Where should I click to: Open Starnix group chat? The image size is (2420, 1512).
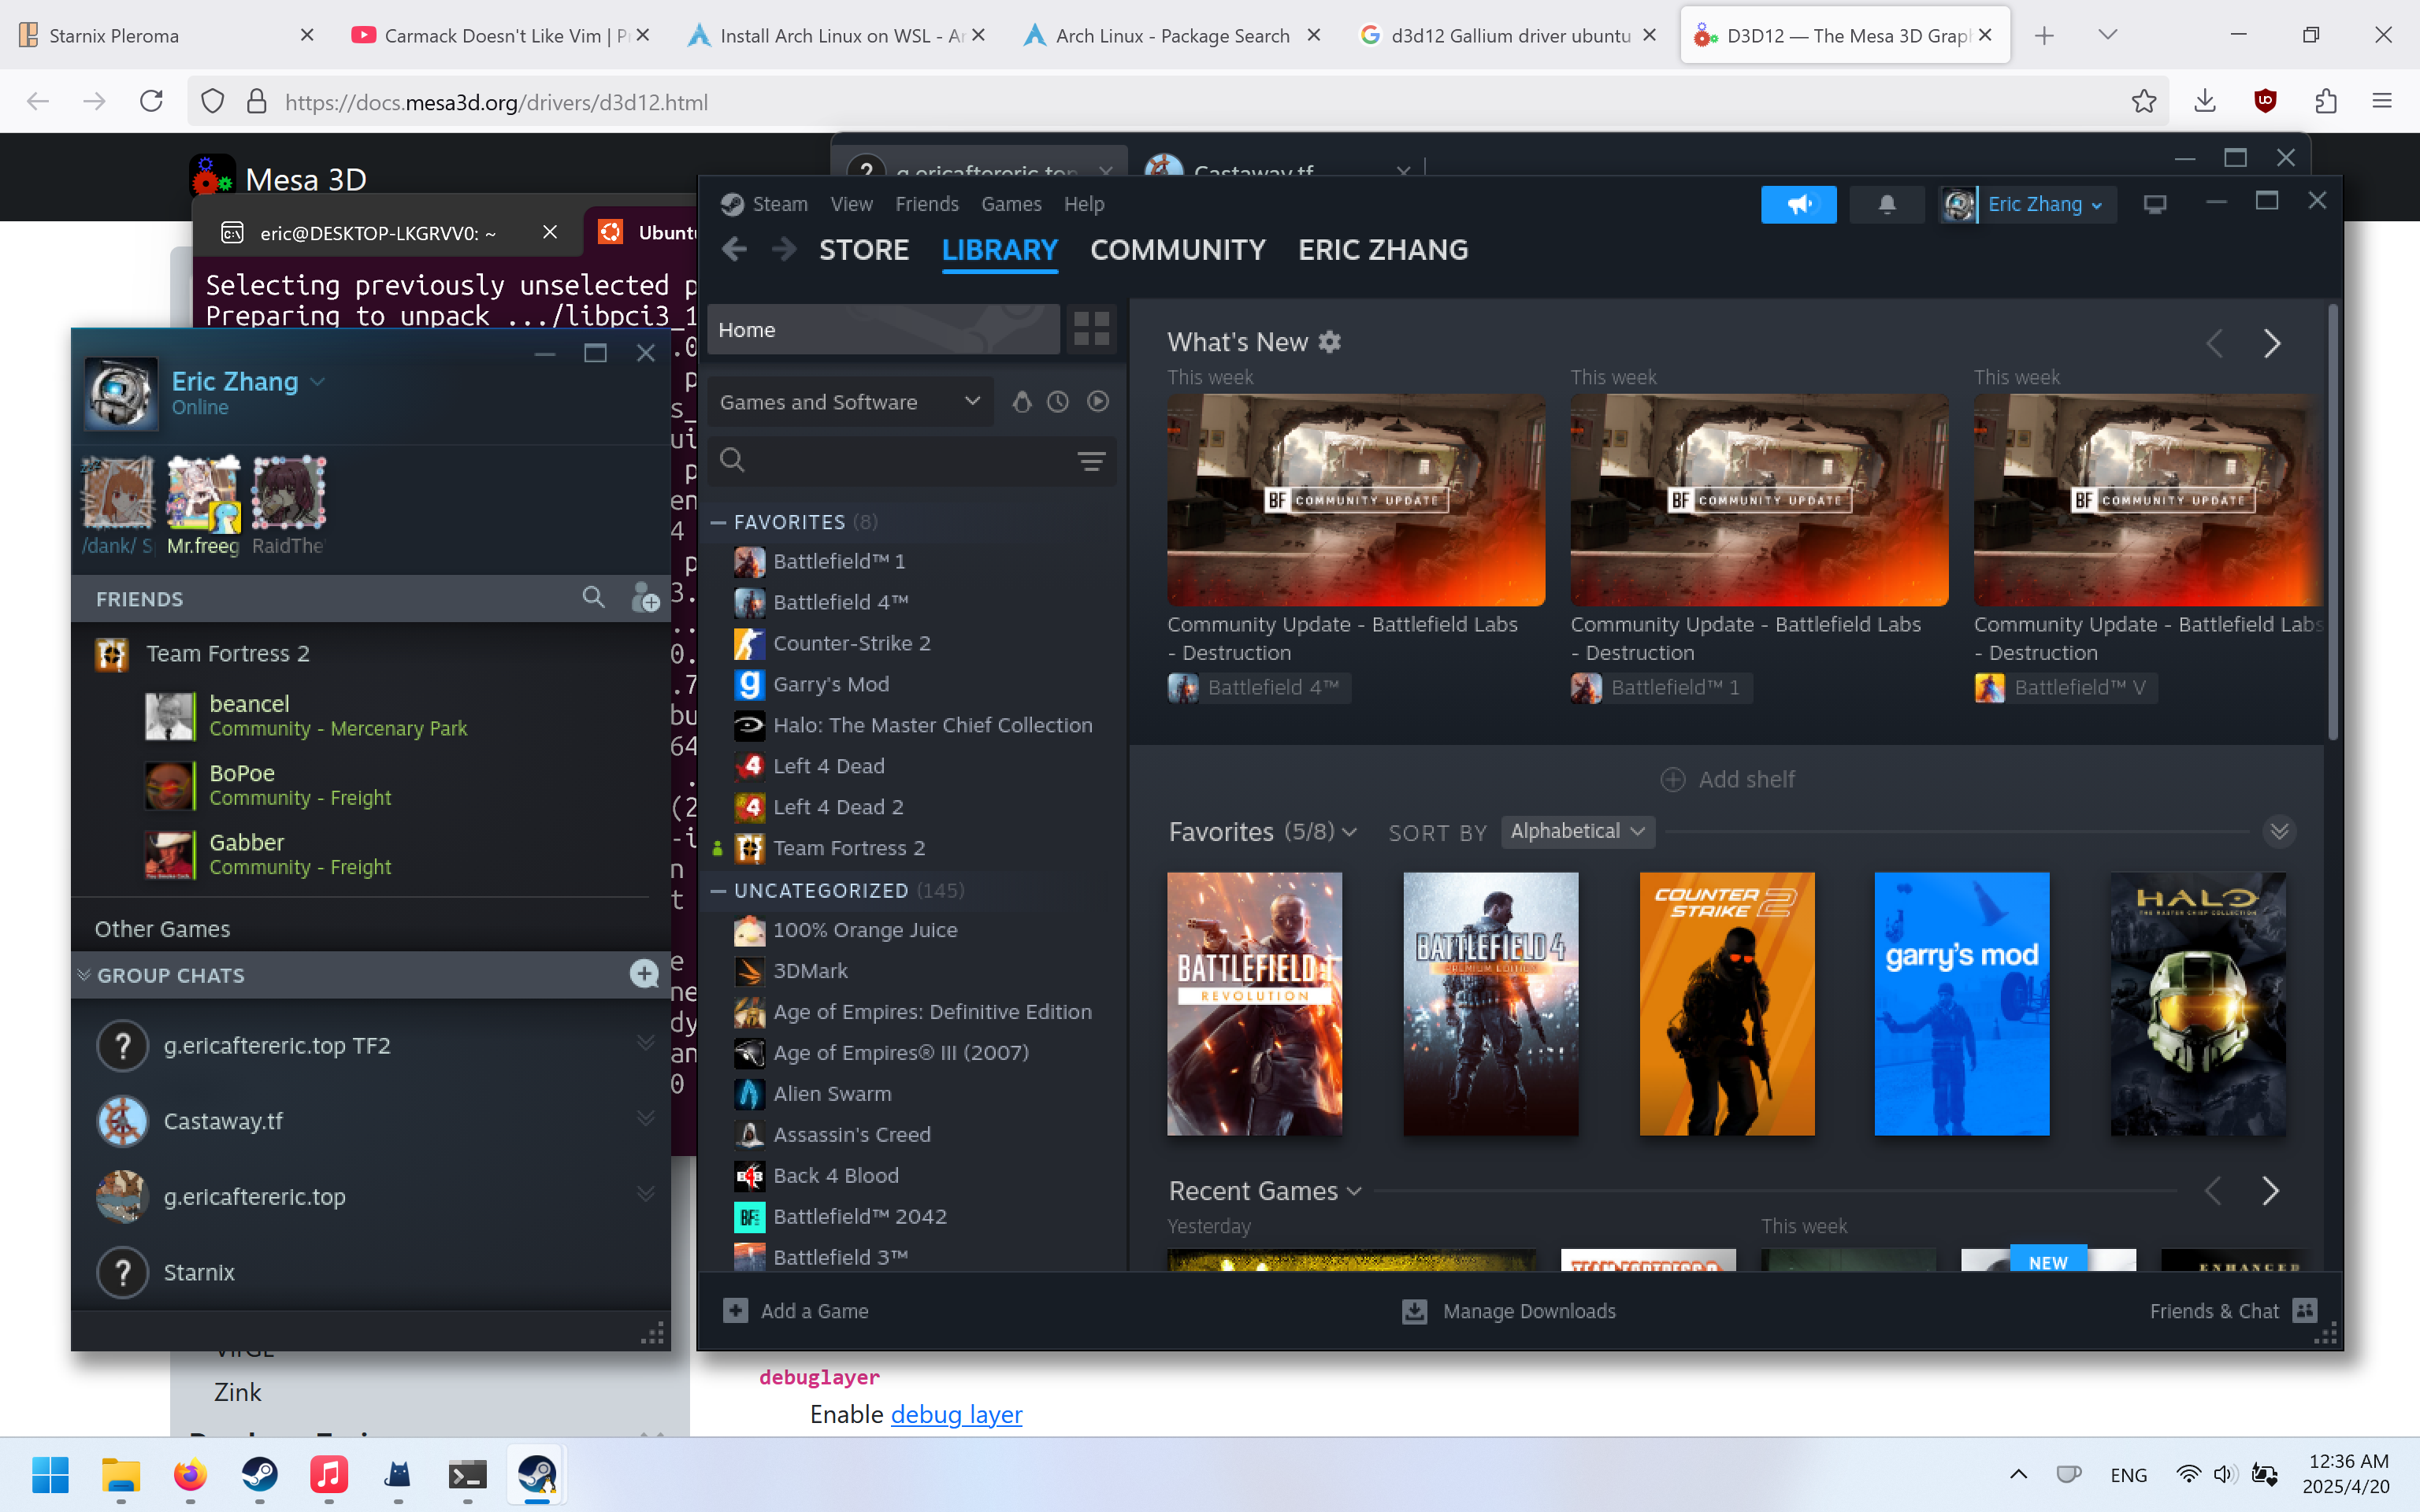tap(370, 1272)
